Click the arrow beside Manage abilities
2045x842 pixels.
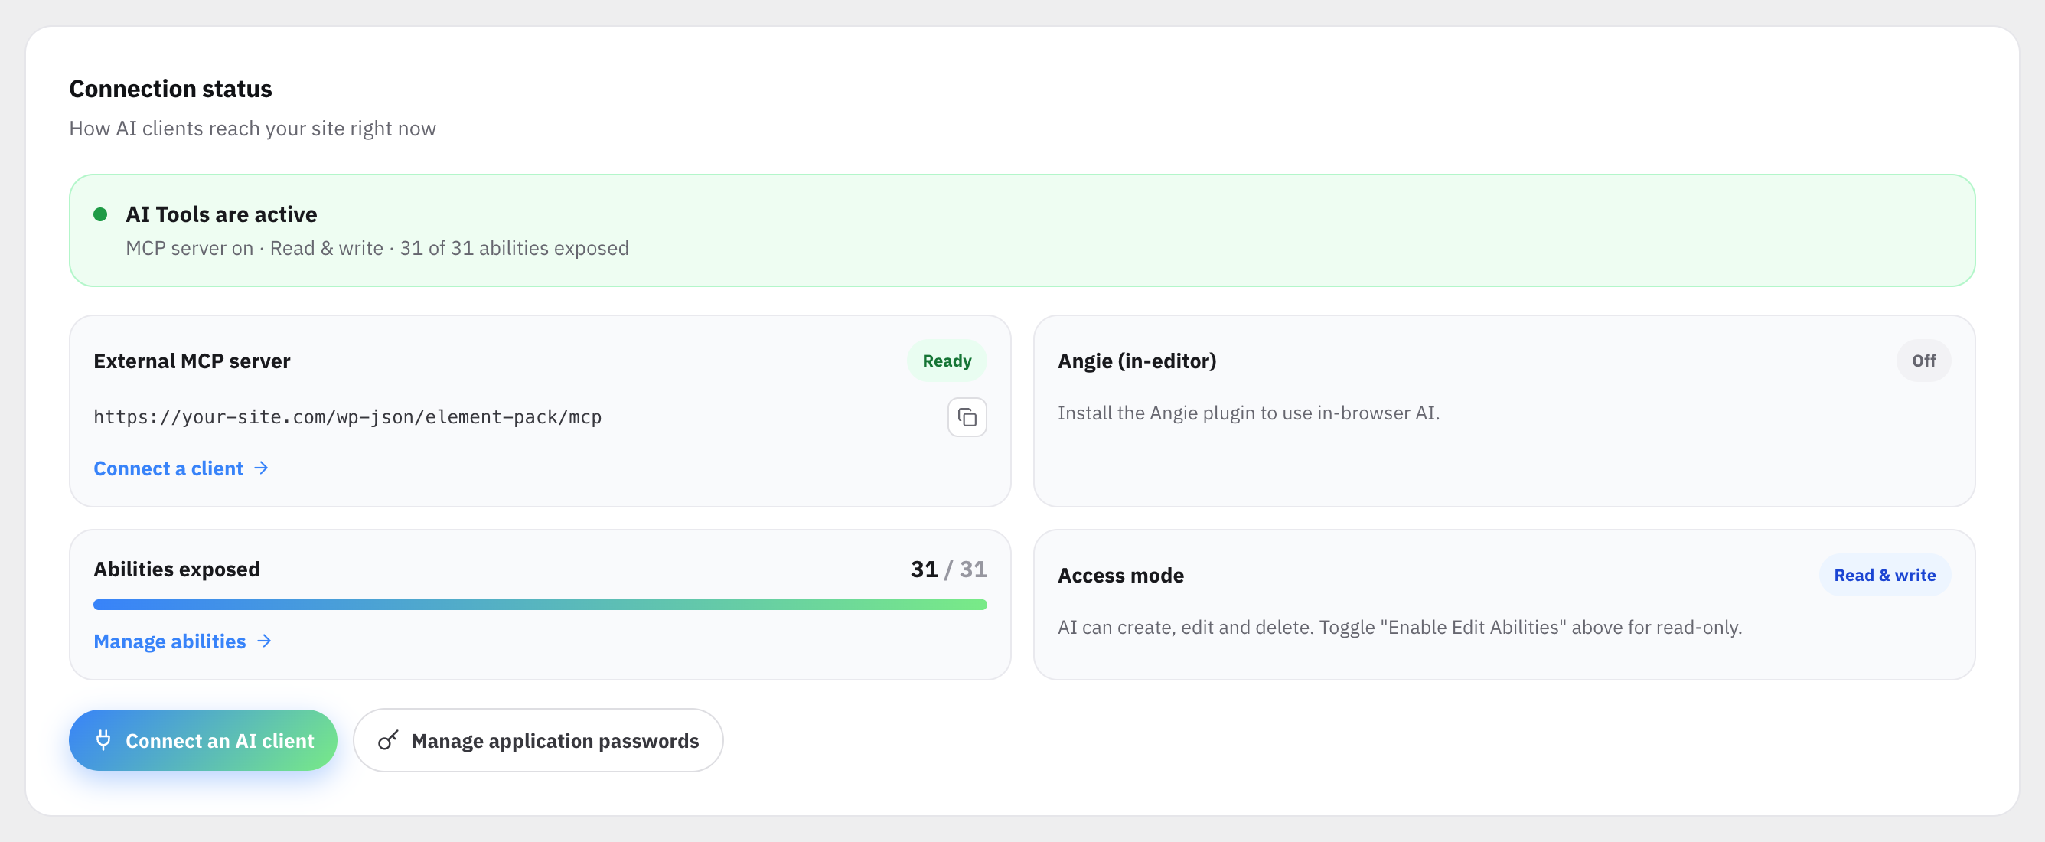coord(264,641)
